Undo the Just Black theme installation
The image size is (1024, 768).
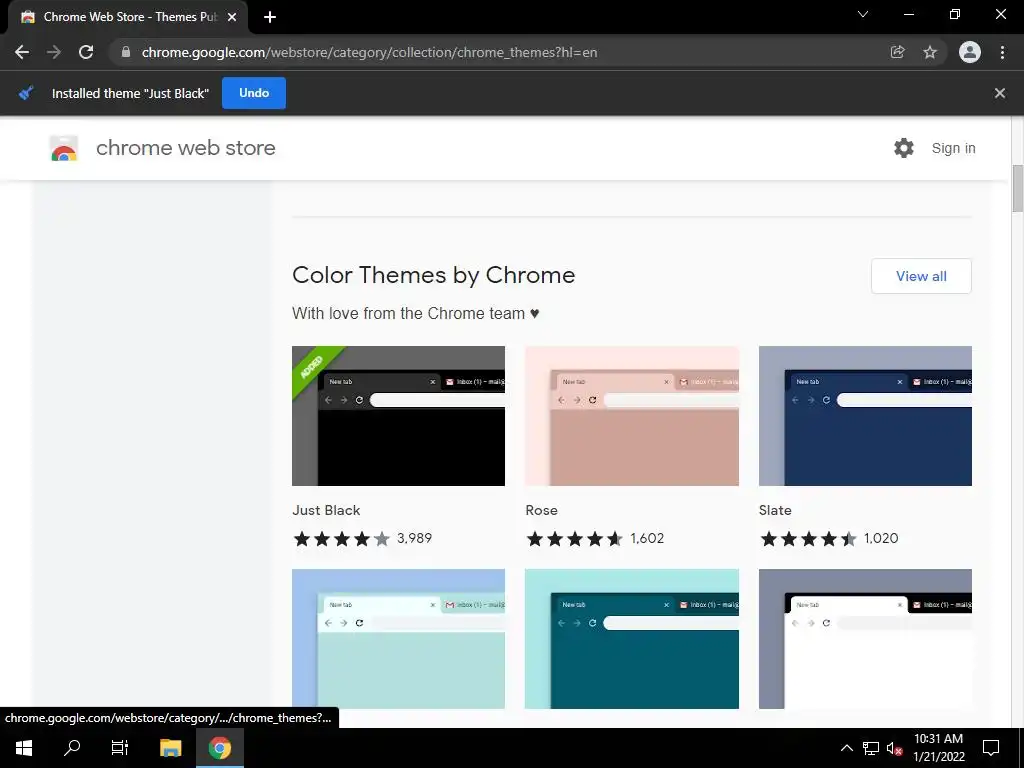click(x=254, y=93)
